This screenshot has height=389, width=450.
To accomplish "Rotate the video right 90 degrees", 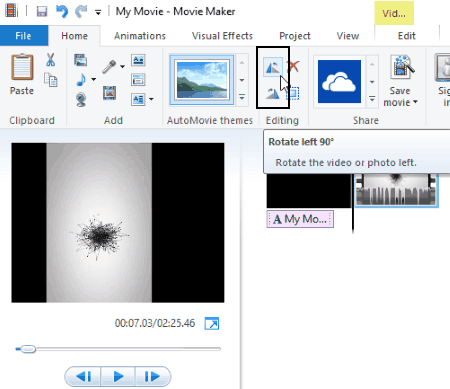I will 273,94.
